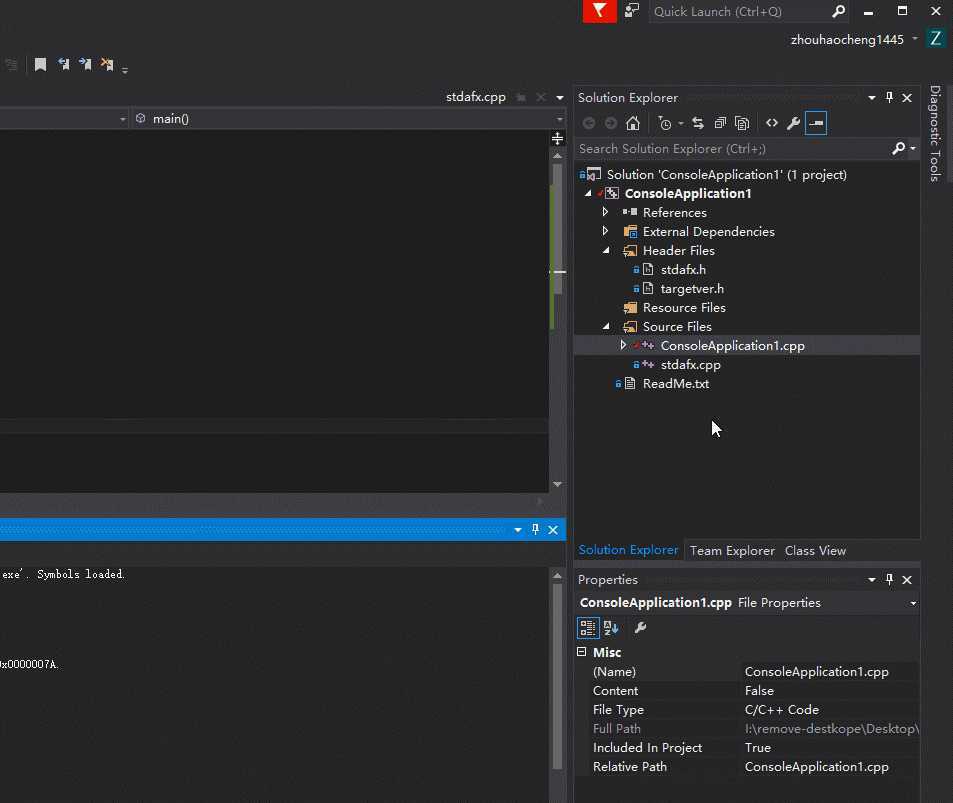
Task: Close the Output panel
Action: (x=553, y=529)
